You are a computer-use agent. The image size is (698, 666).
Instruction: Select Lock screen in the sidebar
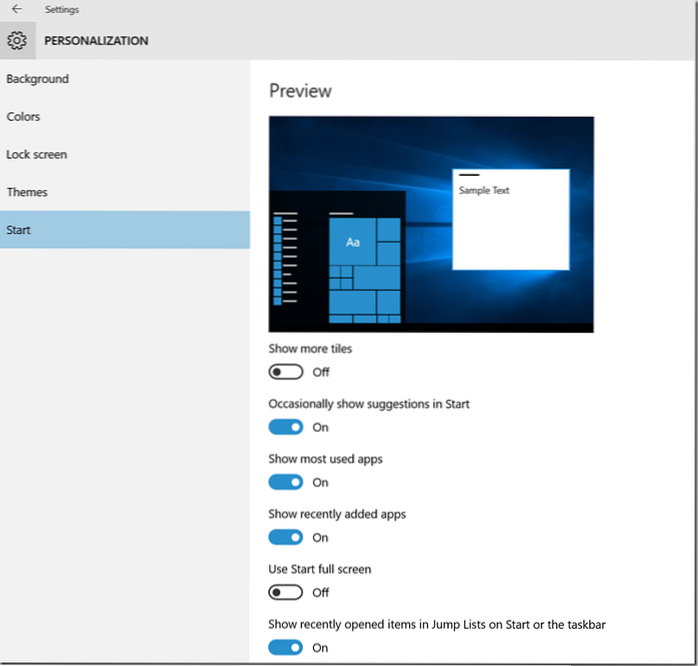pos(36,155)
